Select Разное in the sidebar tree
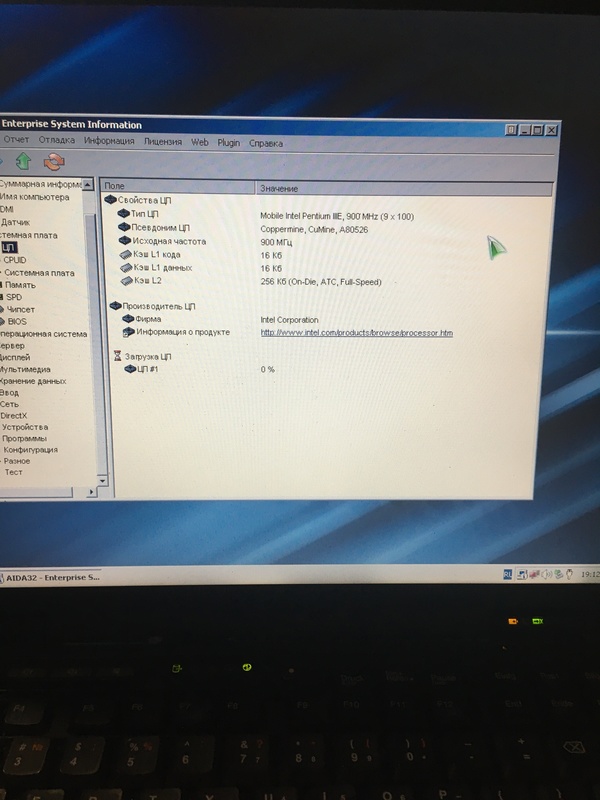This screenshot has width=600, height=800. (x=17, y=461)
